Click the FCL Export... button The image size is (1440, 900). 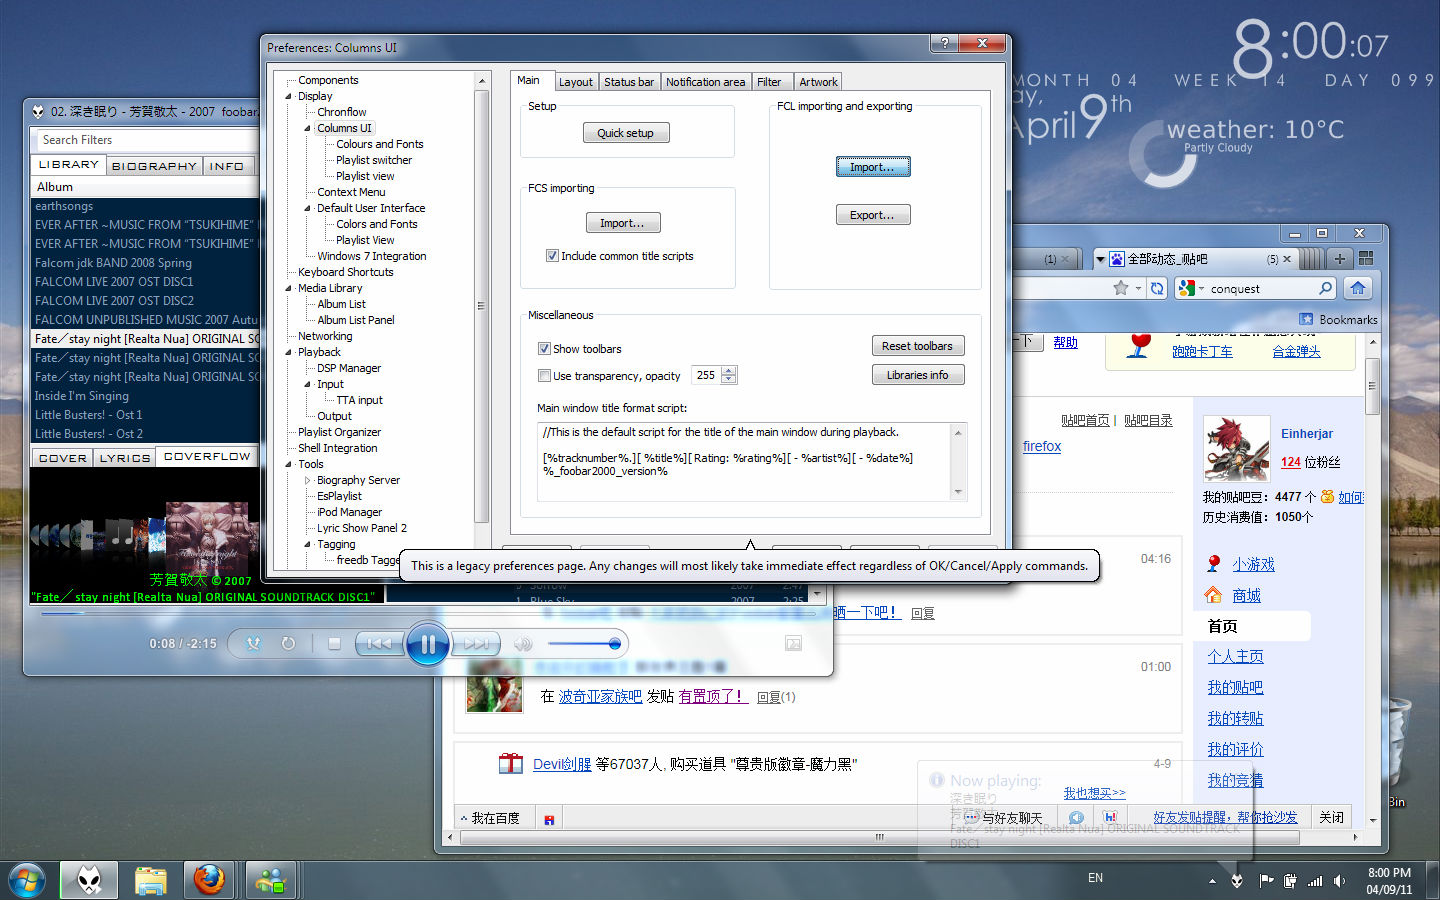tap(873, 215)
